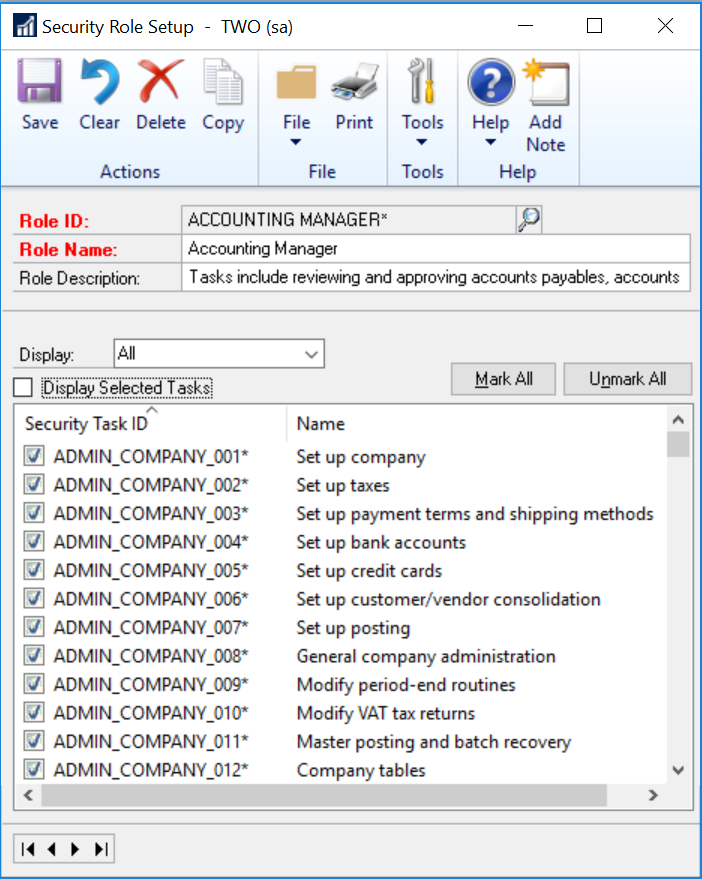
Task: Go to last record navigation arrow
Action: pos(101,849)
